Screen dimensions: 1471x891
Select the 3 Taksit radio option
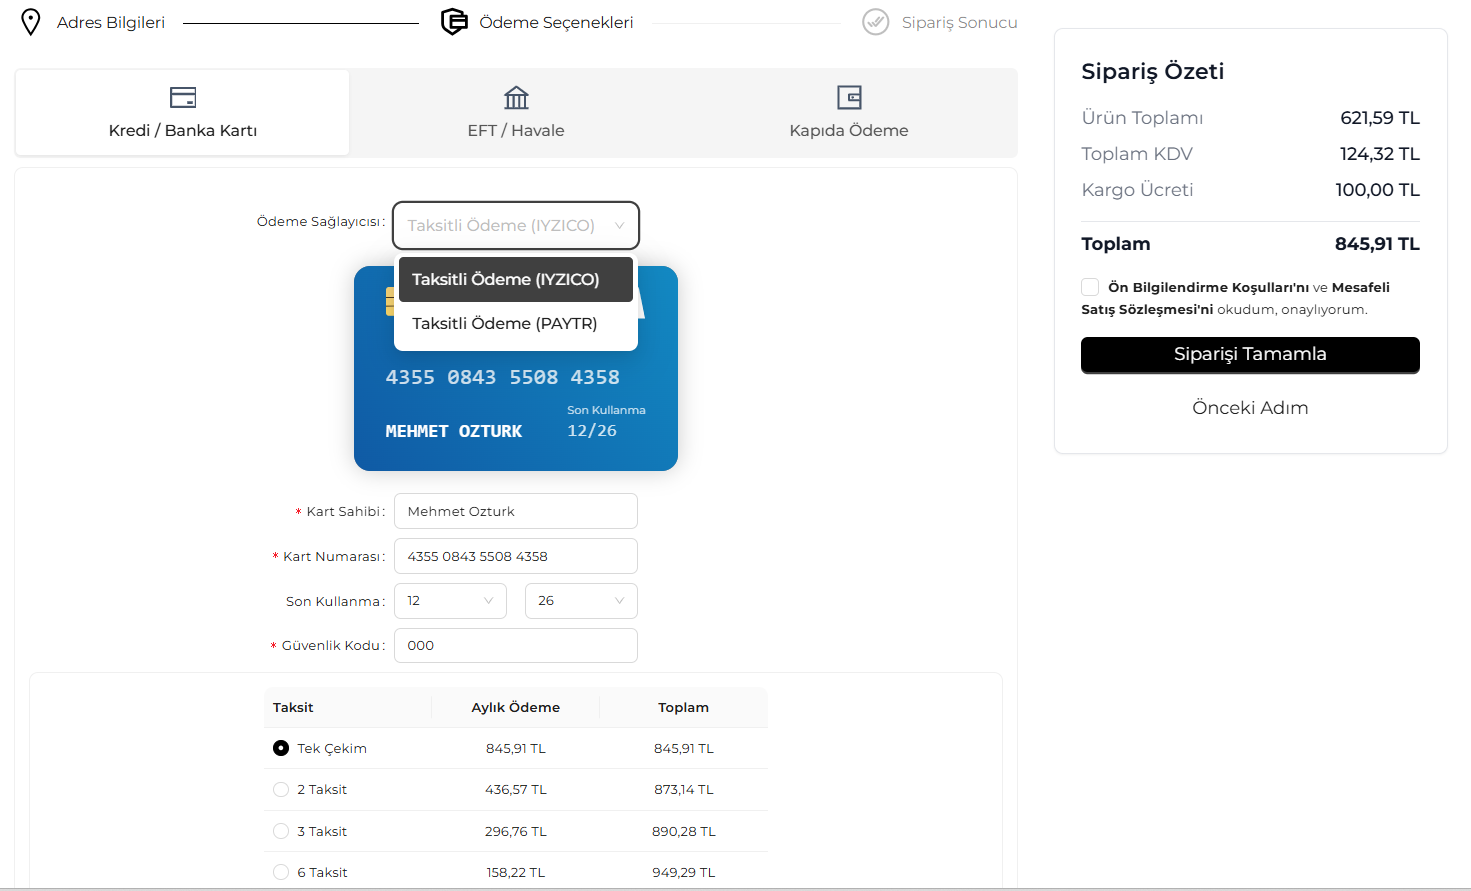click(281, 831)
